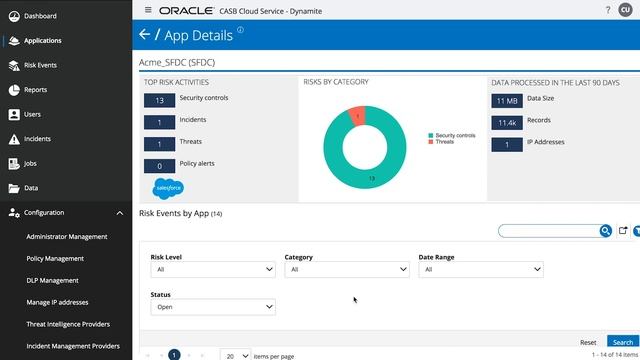Click the blue filter icon
Image resolution: width=640 pixels, height=360 pixels.
[636, 231]
